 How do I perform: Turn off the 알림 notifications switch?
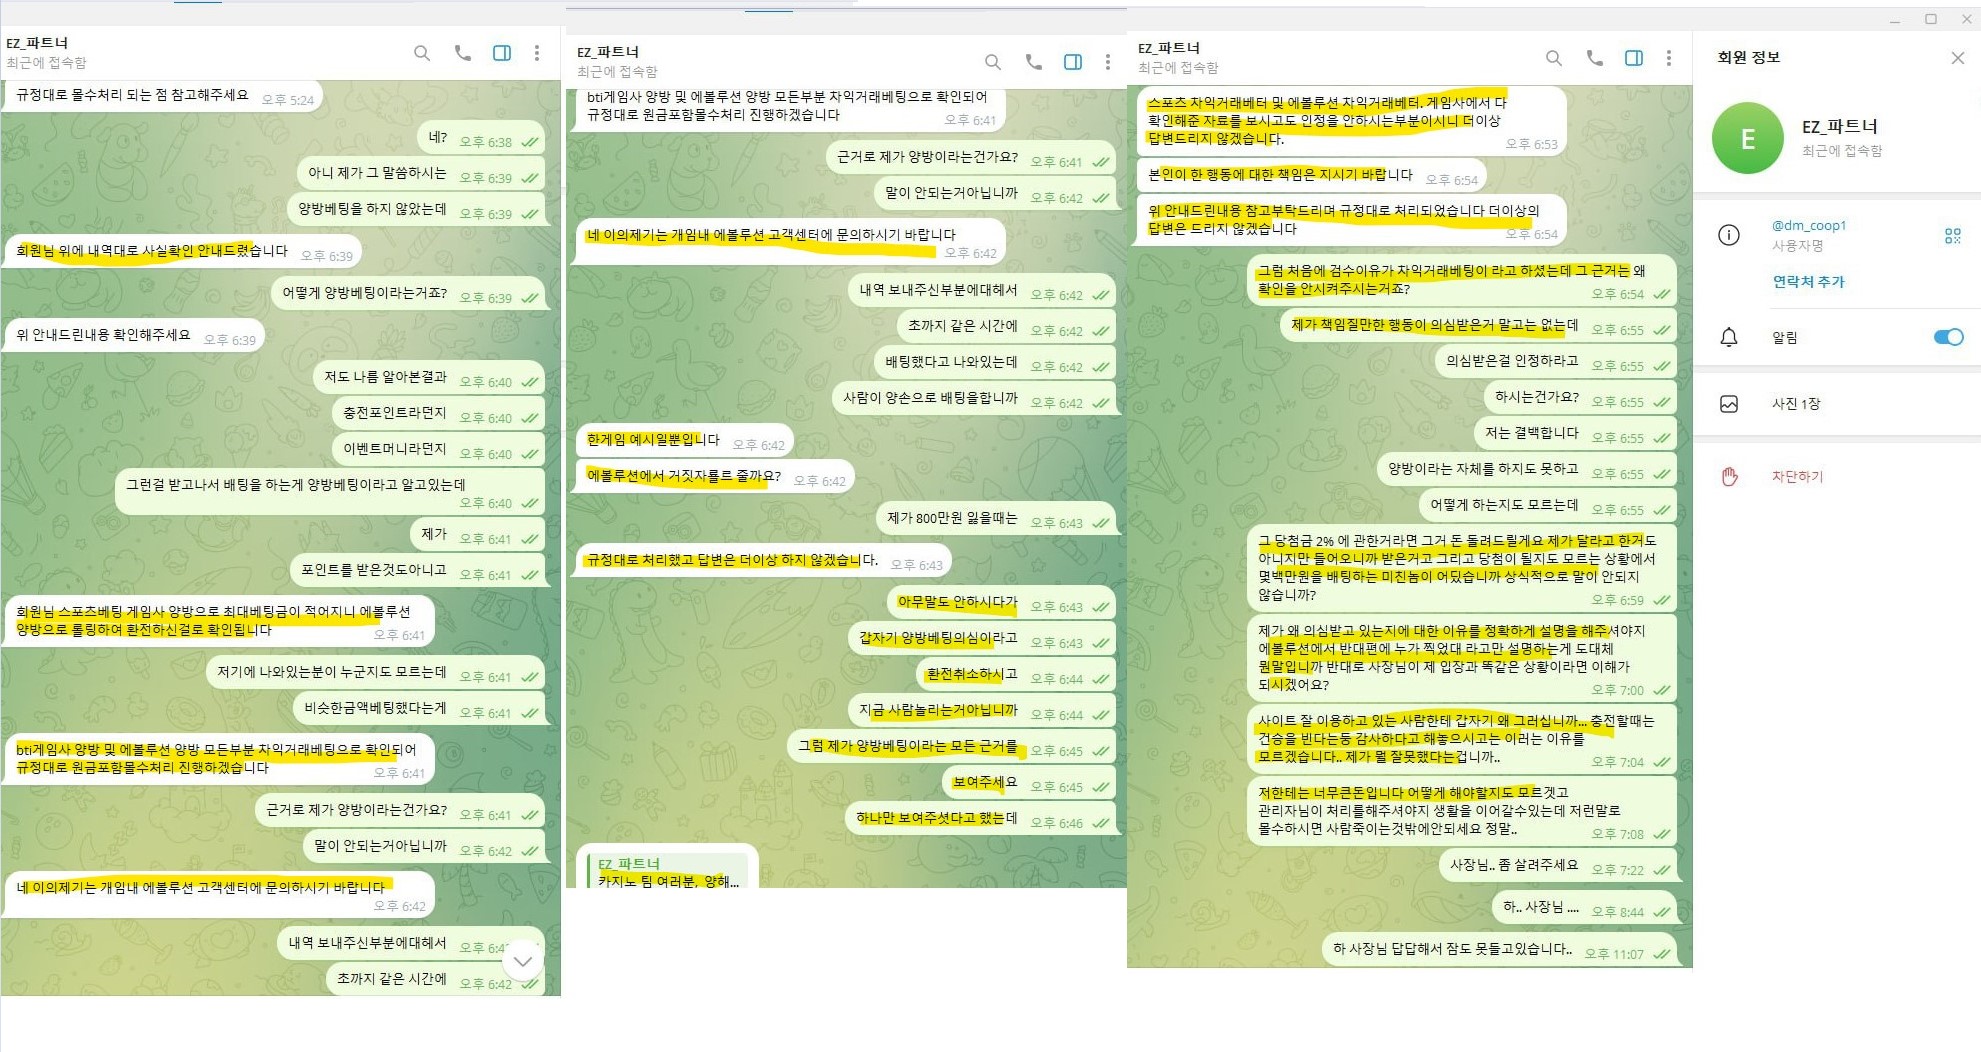tap(1948, 337)
